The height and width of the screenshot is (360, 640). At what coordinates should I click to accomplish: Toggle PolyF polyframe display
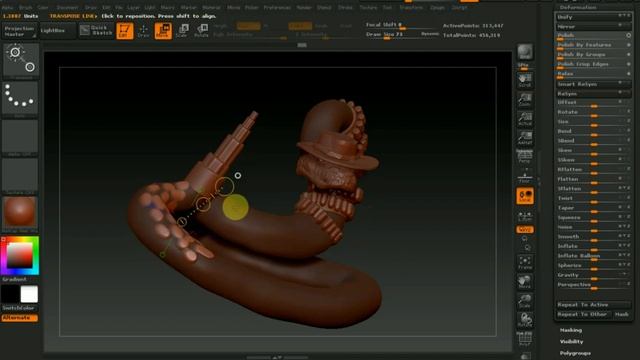coord(525,339)
